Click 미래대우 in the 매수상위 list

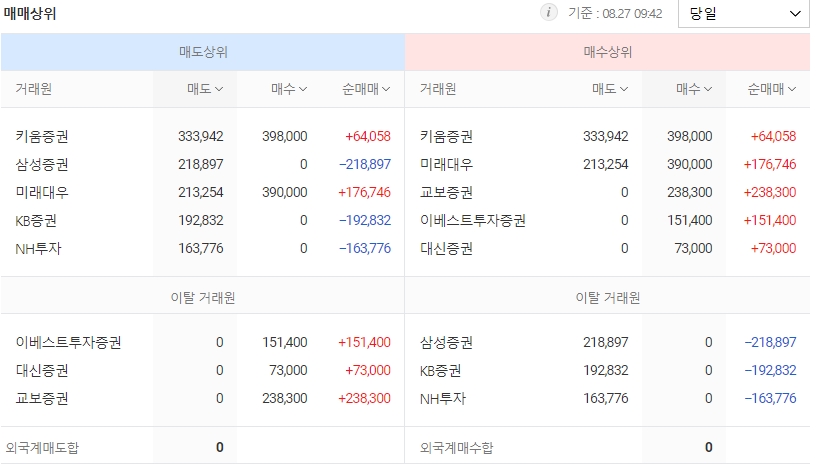pos(447,164)
